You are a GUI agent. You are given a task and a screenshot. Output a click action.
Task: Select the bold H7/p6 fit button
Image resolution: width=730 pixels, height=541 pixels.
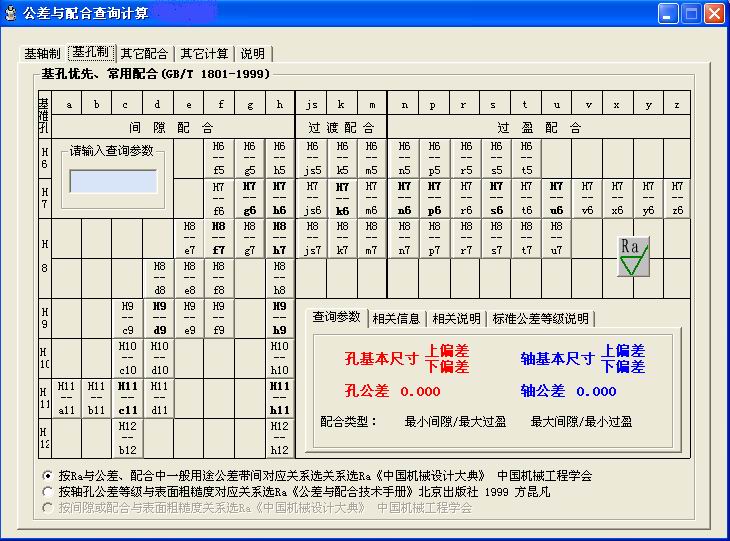click(x=434, y=199)
